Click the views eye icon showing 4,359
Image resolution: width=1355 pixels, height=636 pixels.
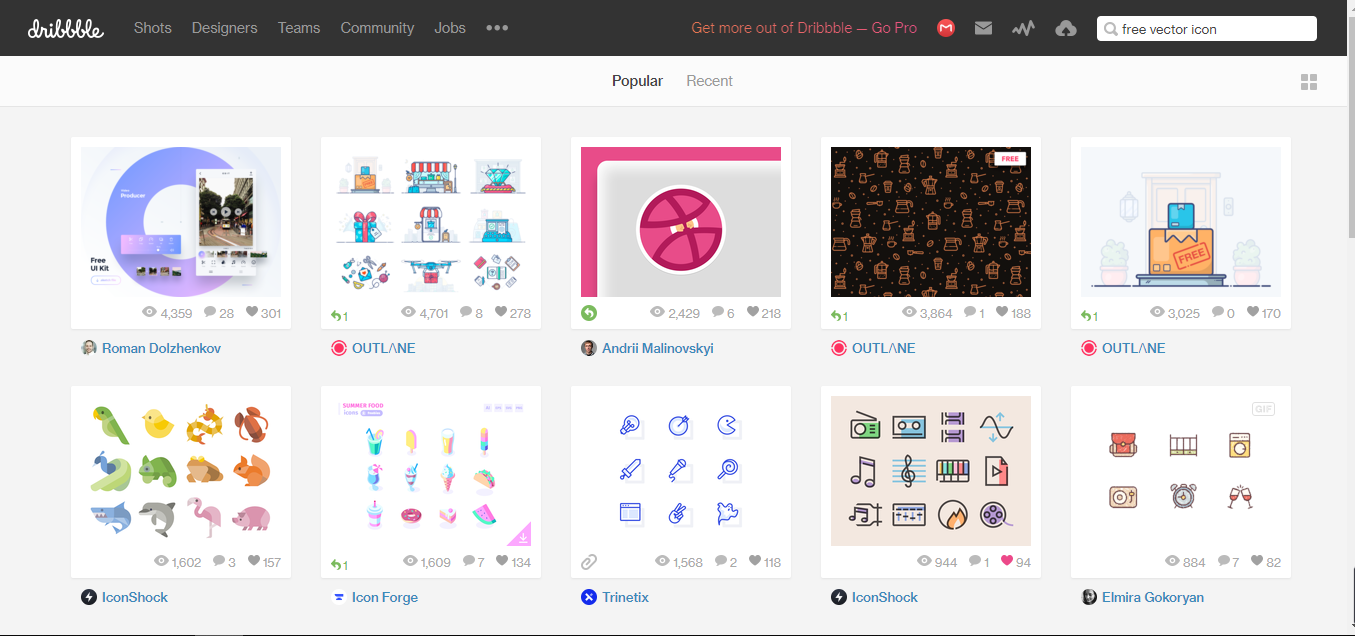150,313
